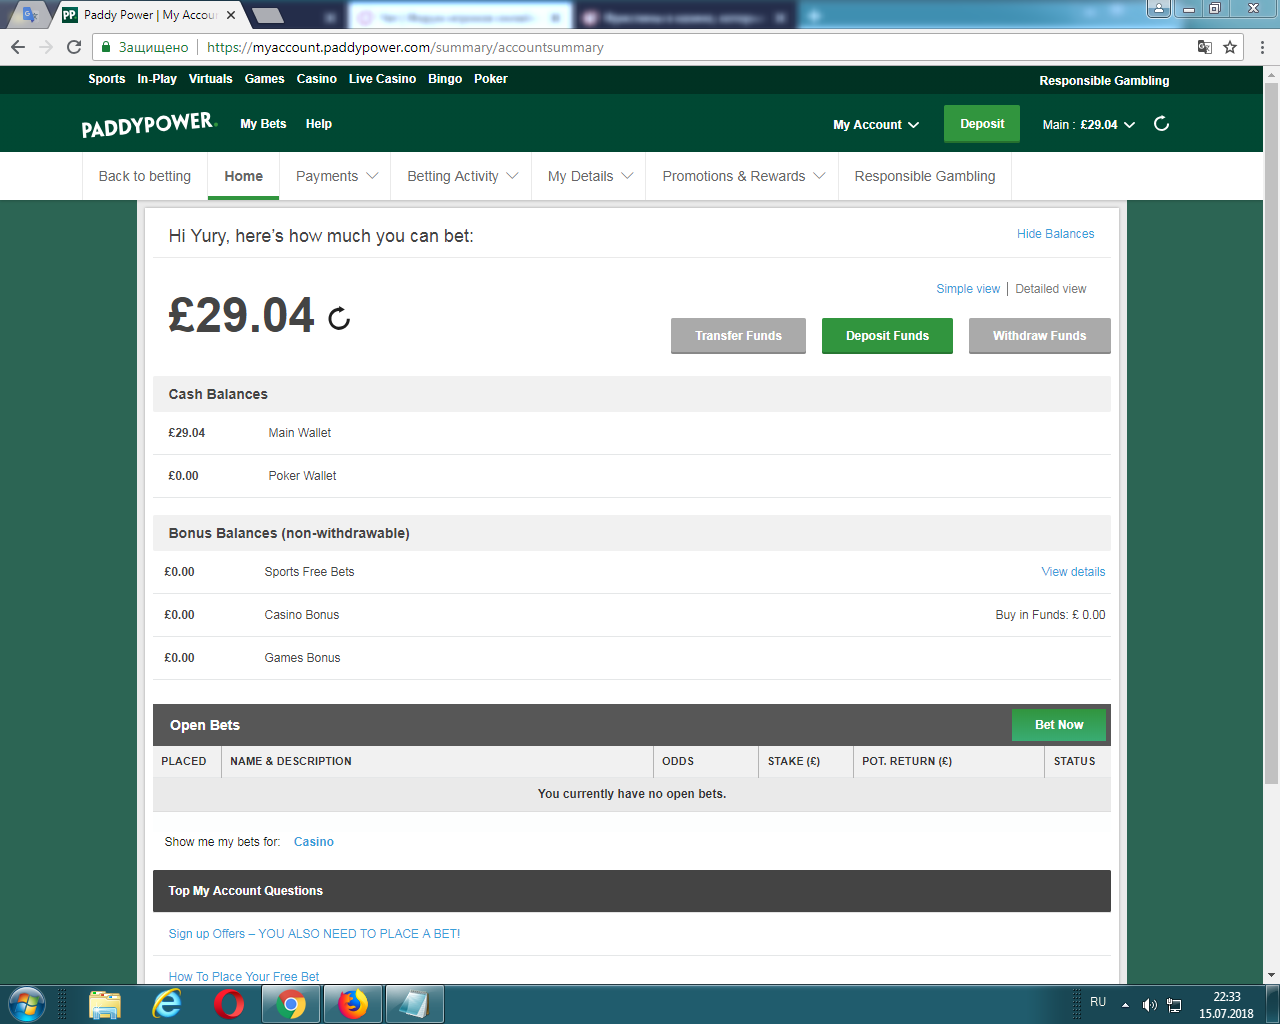Open My Bets in the header
The image size is (1280, 1024).
263,124
